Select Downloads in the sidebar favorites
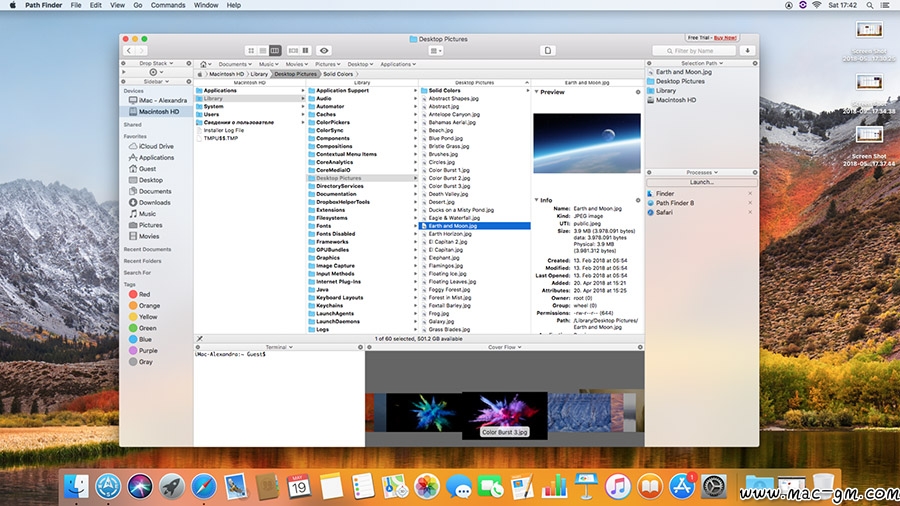Image resolution: width=900 pixels, height=506 pixels. pos(154,203)
